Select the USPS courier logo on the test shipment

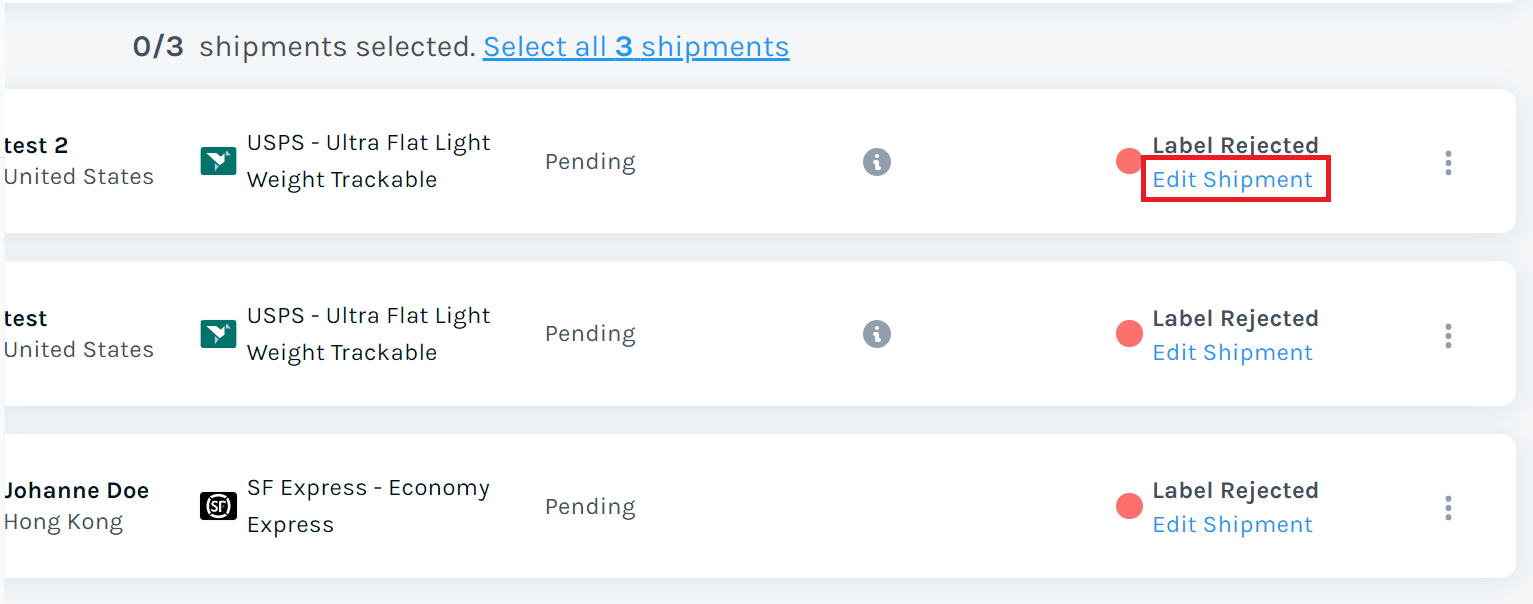[x=218, y=333]
